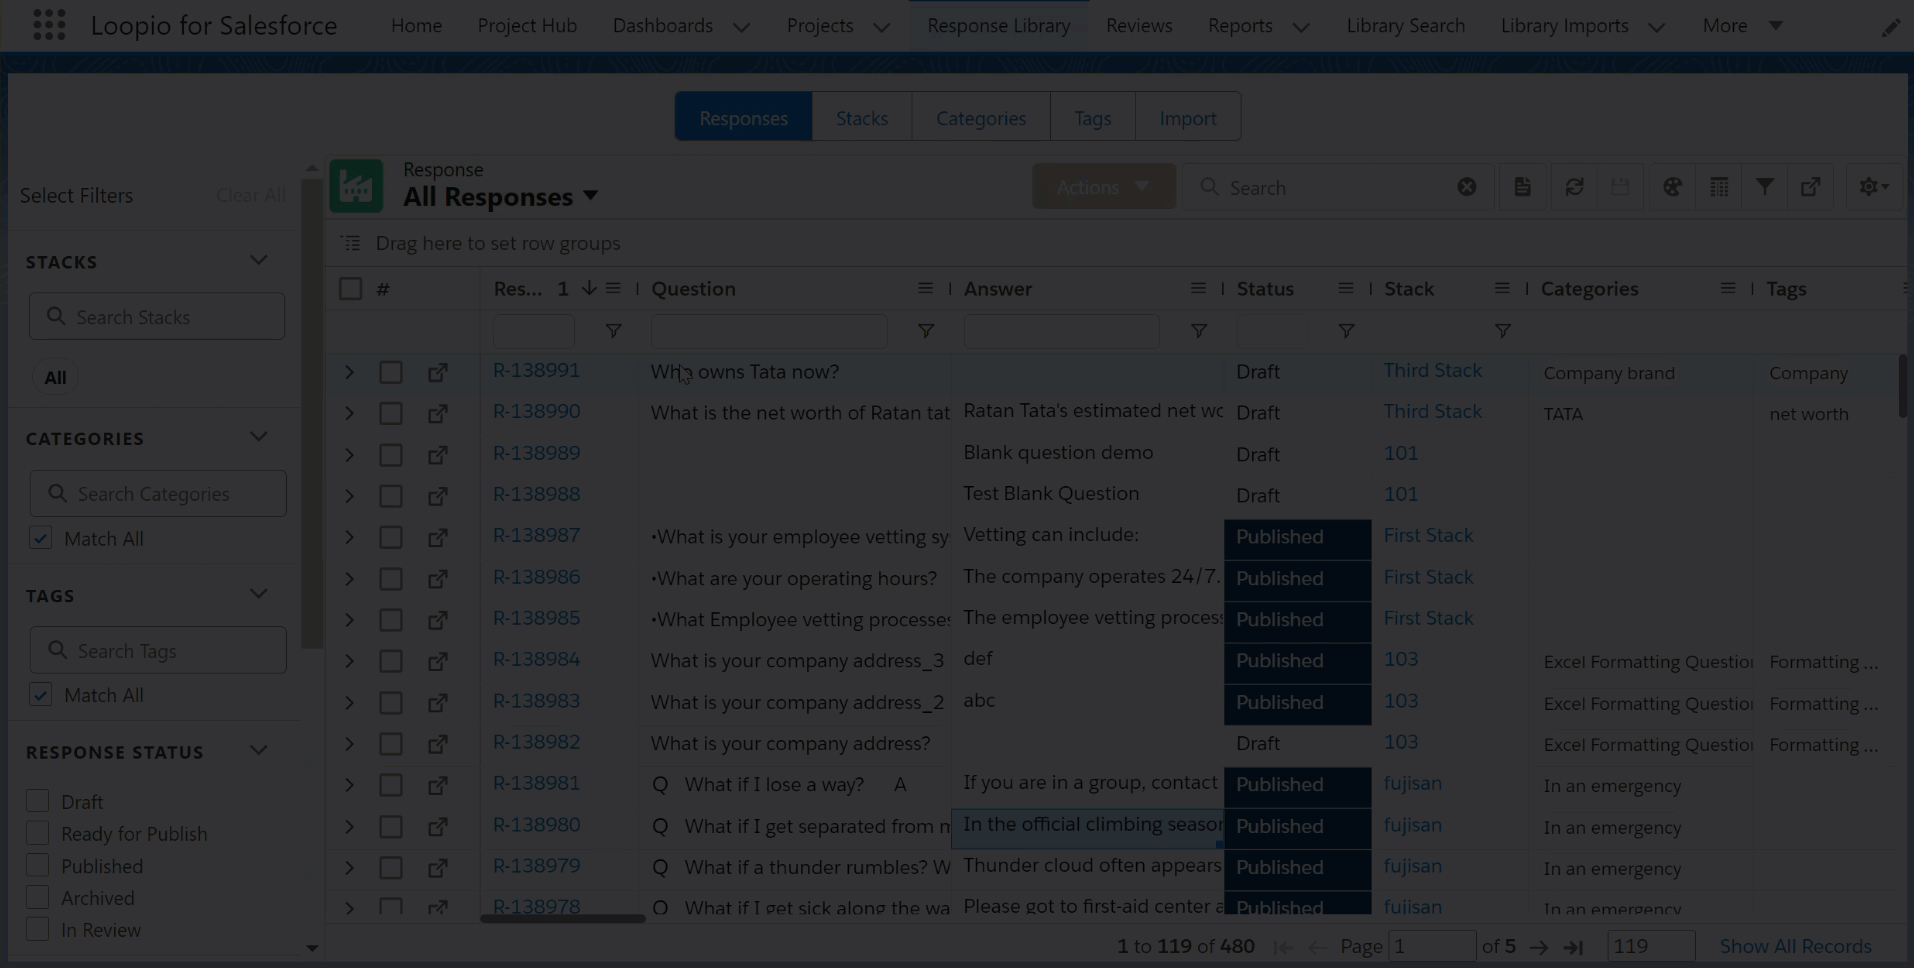
Task: Click the grid's vertical scrollbar thumb
Action: (x=1903, y=386)
